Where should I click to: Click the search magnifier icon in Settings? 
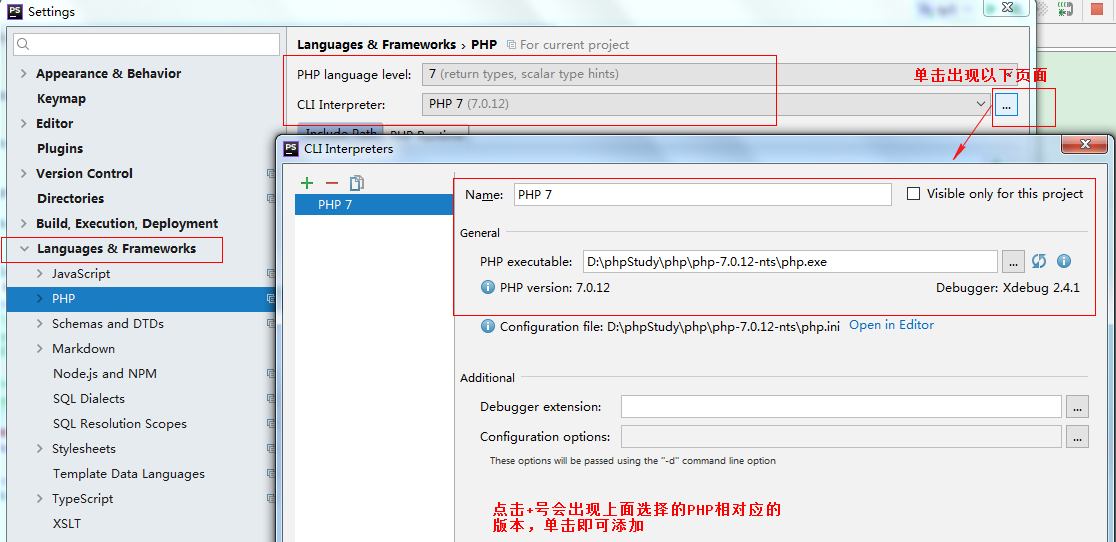[x=23, y=44]
